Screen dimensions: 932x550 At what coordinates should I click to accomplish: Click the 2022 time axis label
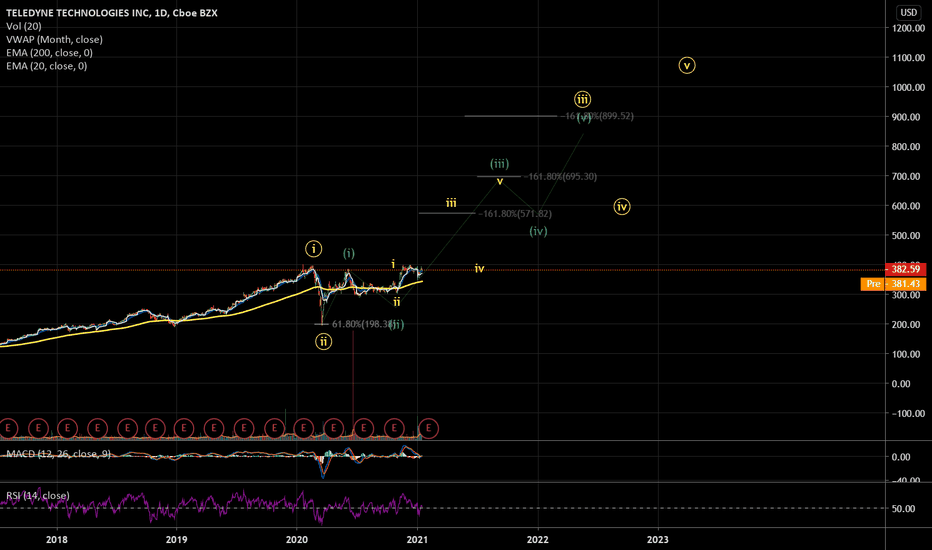point(538,540)
